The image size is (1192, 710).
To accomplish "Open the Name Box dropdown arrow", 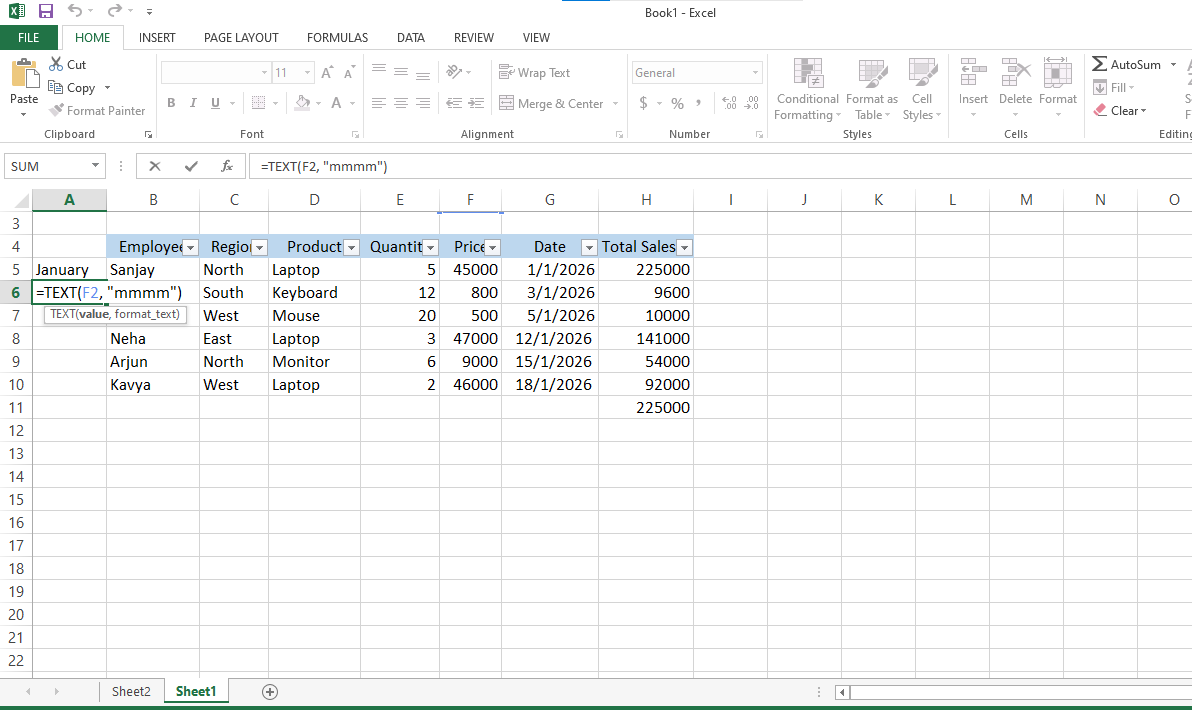I will point(96,167).
